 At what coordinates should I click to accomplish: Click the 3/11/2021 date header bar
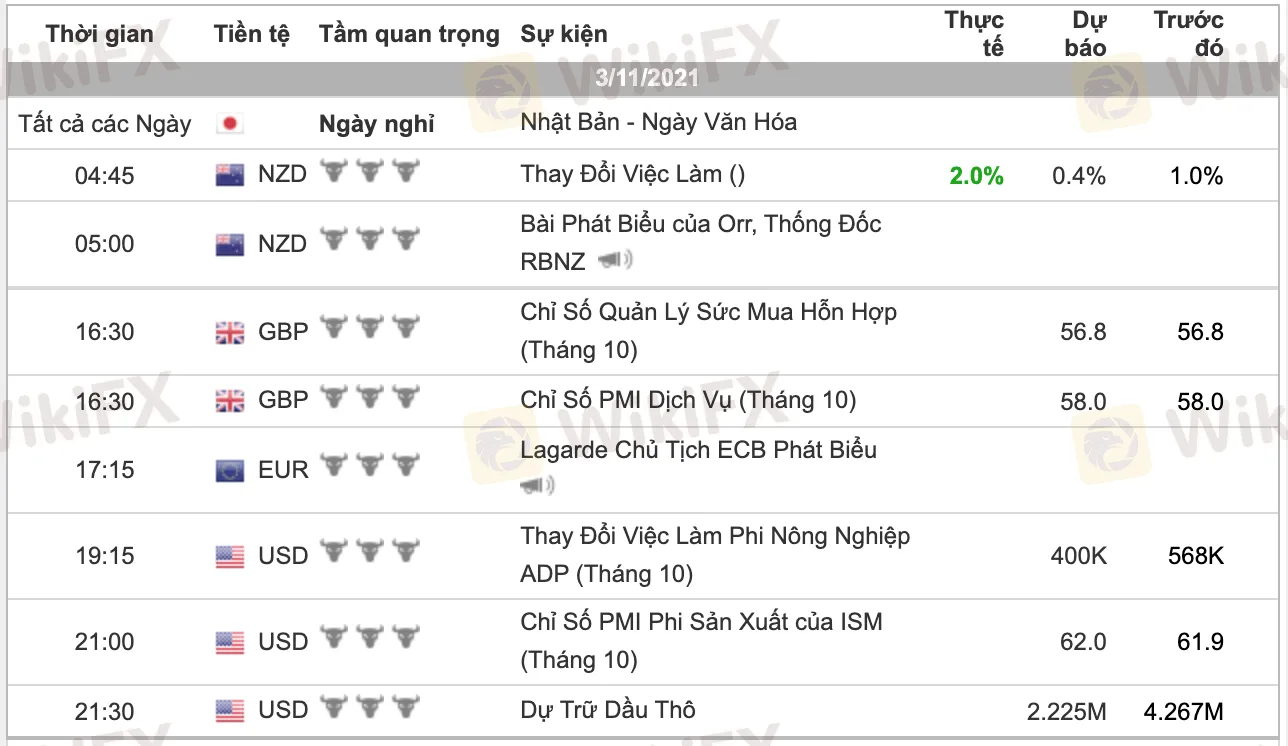[644, 77]
